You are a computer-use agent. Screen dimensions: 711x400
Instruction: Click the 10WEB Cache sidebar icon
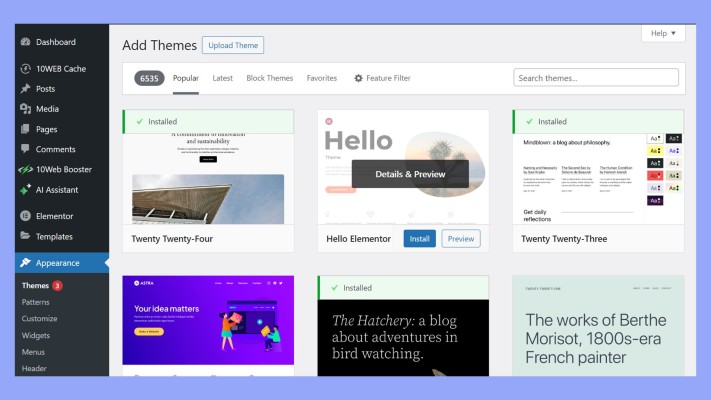tap(24, 69)
